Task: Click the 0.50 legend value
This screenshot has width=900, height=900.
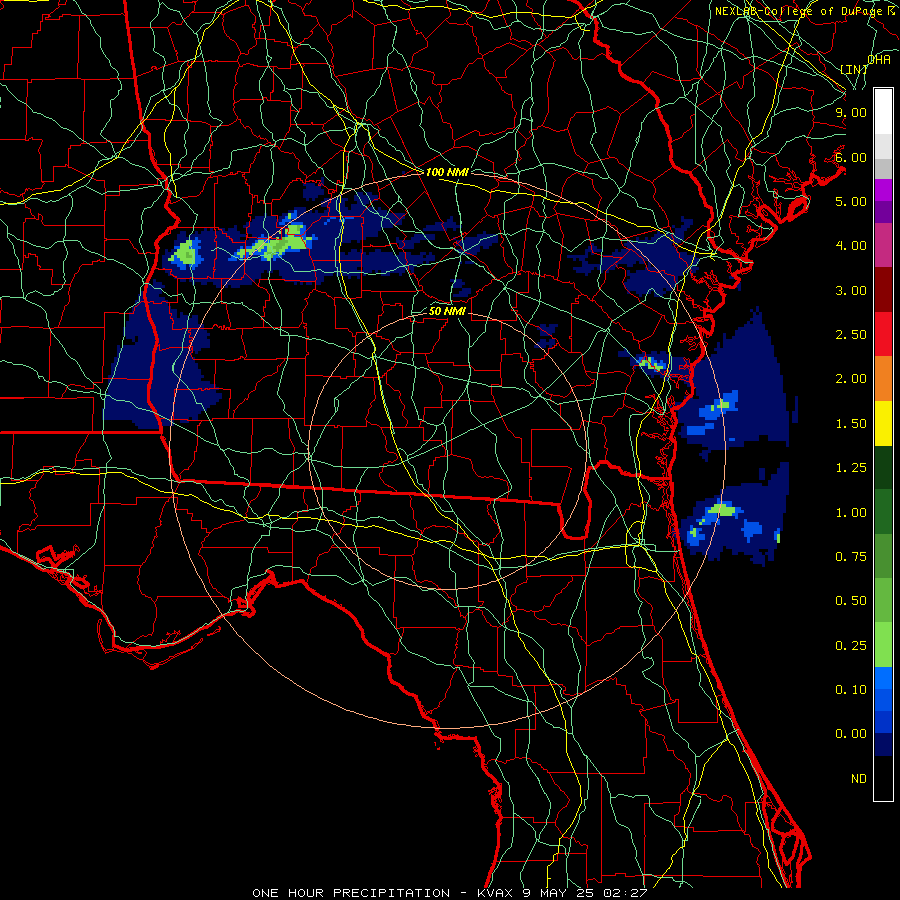Action: tap(851, 601)
